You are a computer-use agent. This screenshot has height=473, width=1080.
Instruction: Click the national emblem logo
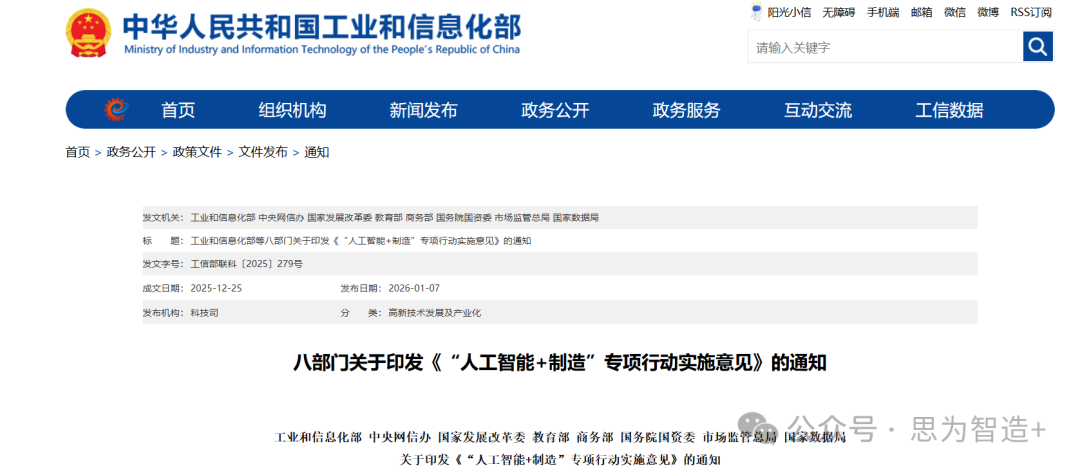pyautogui.click(x=89, y=34)
